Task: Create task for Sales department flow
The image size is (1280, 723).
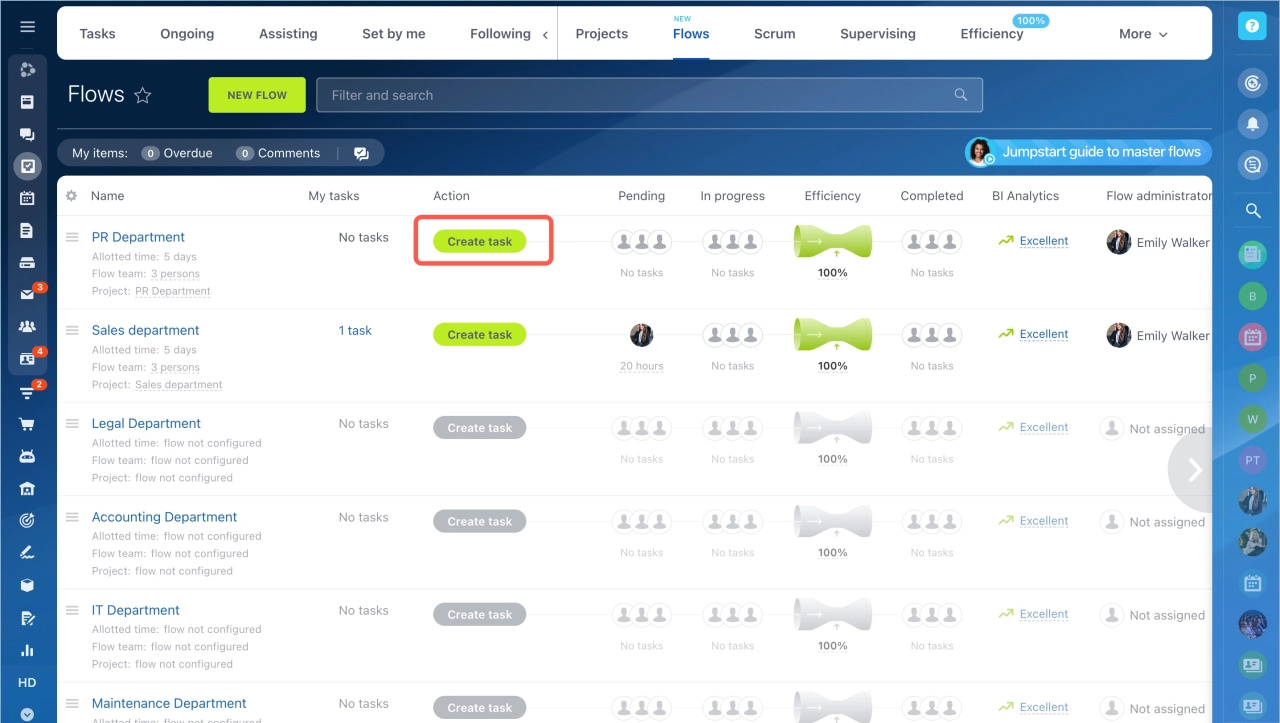Action: (479, 335)
